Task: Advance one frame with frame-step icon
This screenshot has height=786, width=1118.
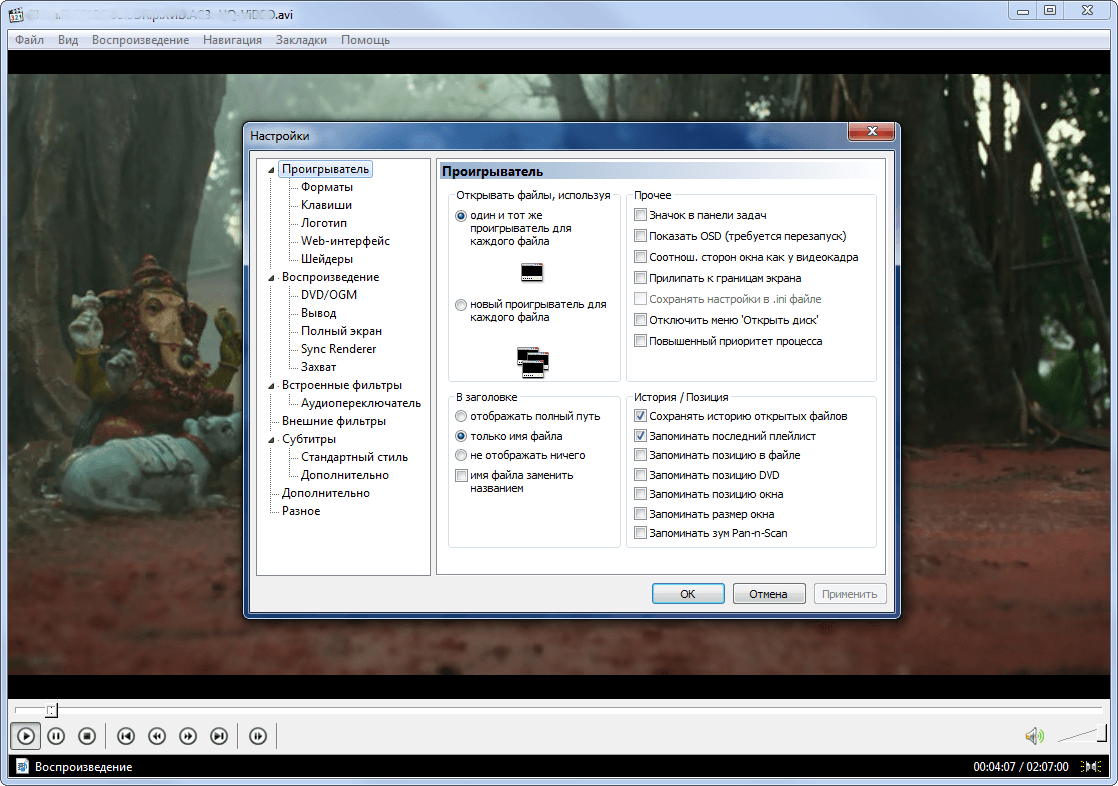Action: pyautogui.click(x=258, y=736)
